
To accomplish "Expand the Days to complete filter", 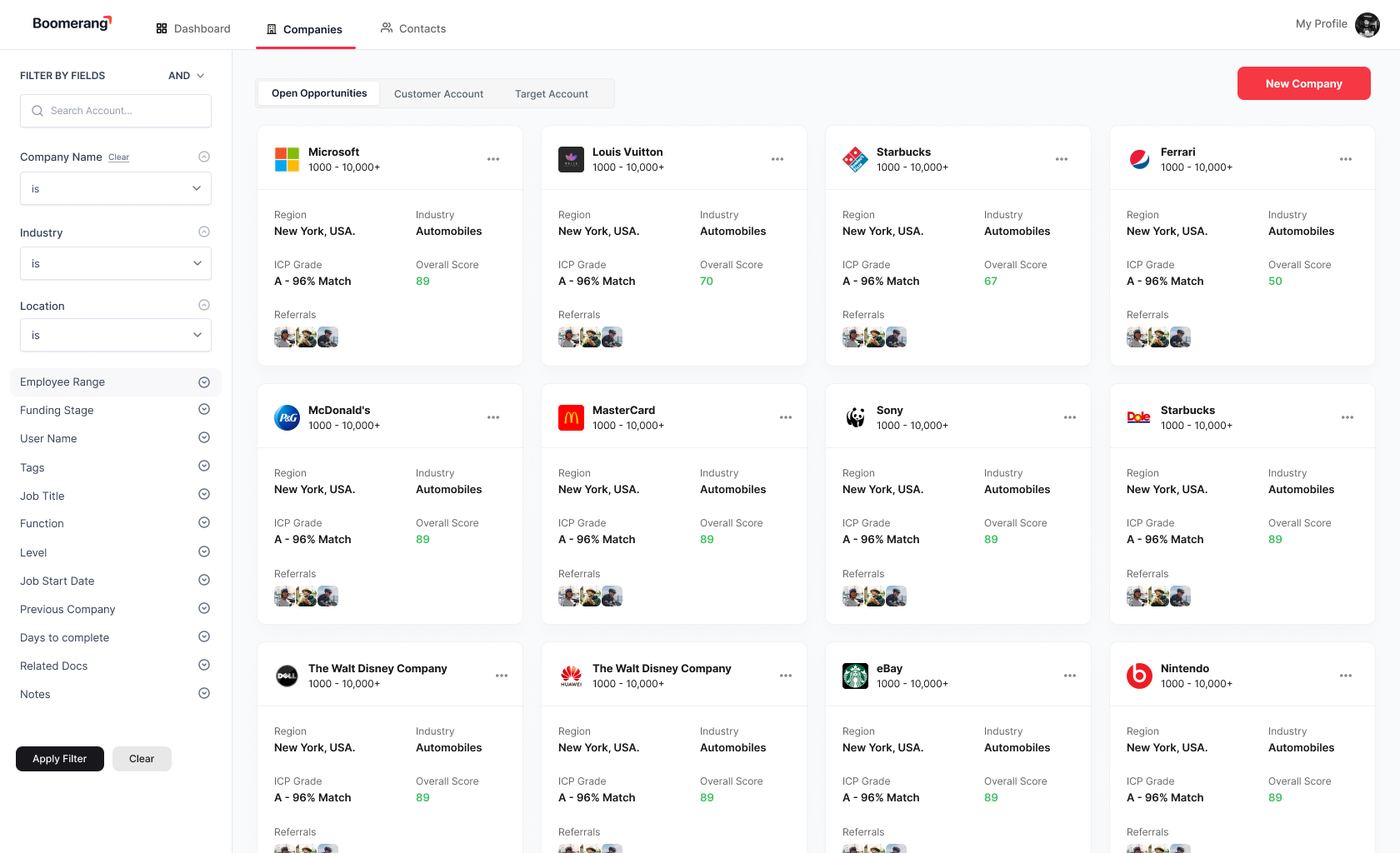I will (x=204, y=637).
